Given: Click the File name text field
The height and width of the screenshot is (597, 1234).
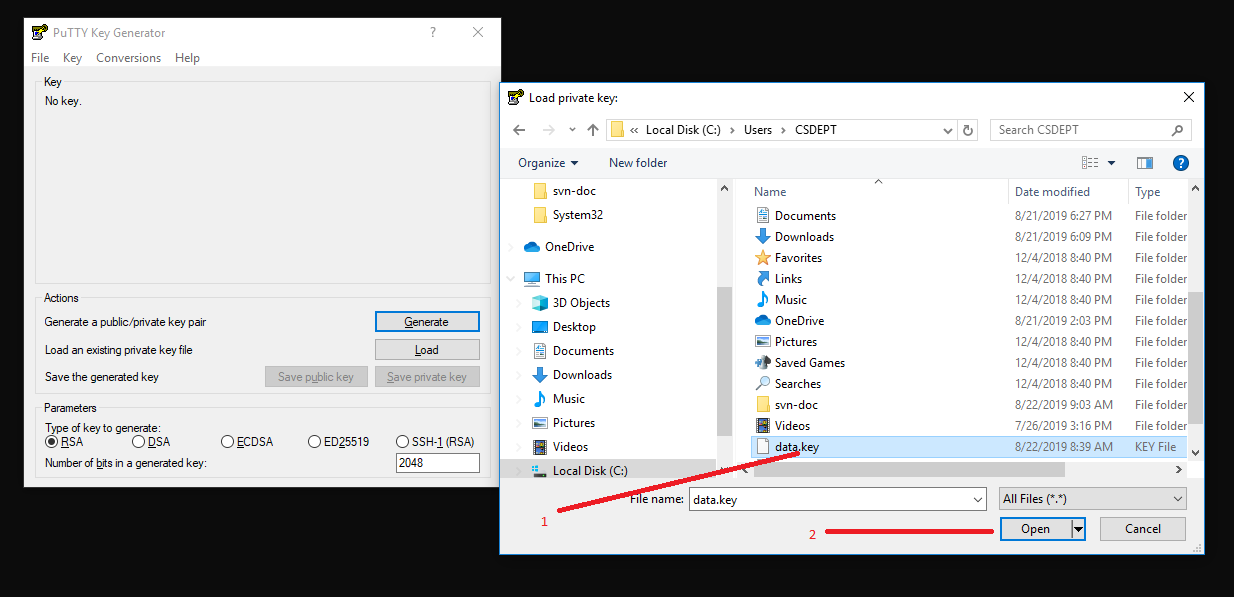Looking at the screenshot, I should [829, 499].
